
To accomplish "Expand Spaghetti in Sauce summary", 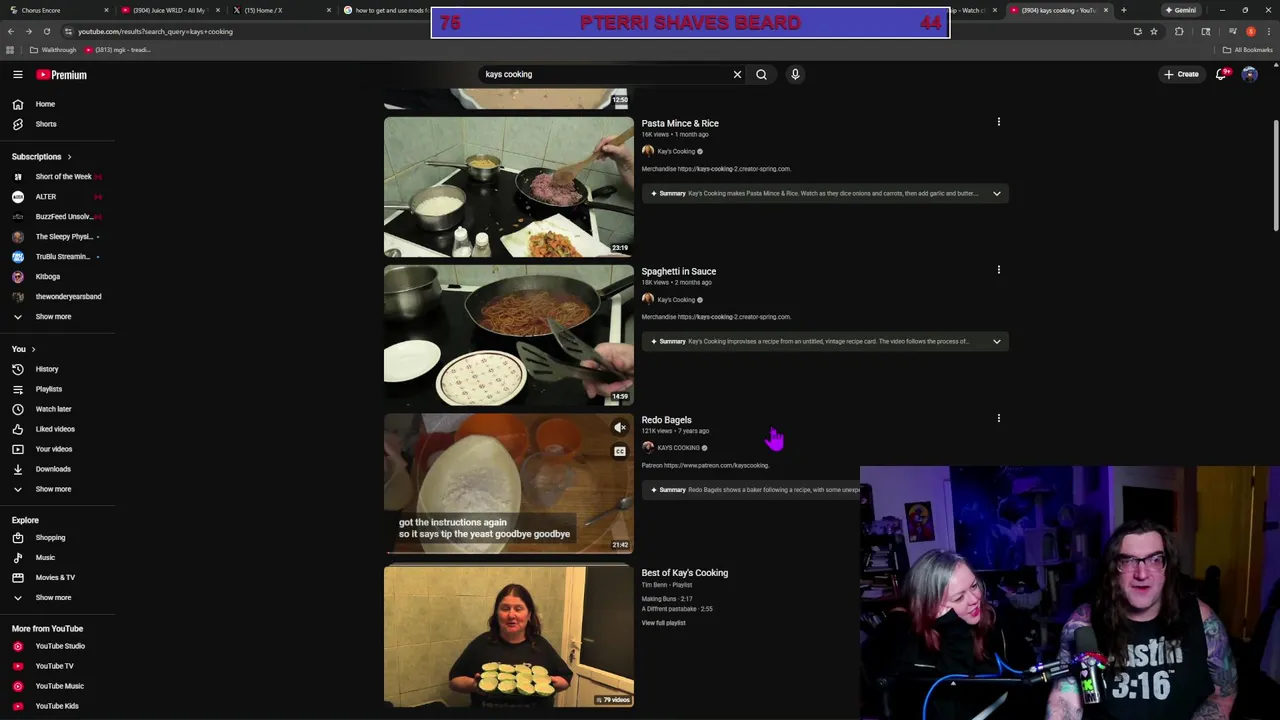I will pyautogui.click(x=996, y=341).
